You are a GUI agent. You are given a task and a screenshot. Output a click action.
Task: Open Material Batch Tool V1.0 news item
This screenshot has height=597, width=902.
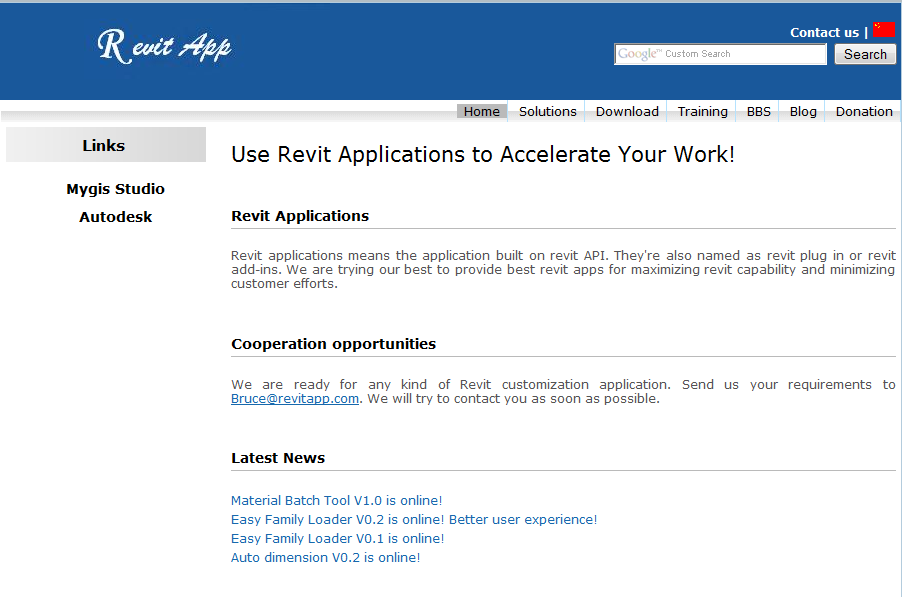[336, 500]
